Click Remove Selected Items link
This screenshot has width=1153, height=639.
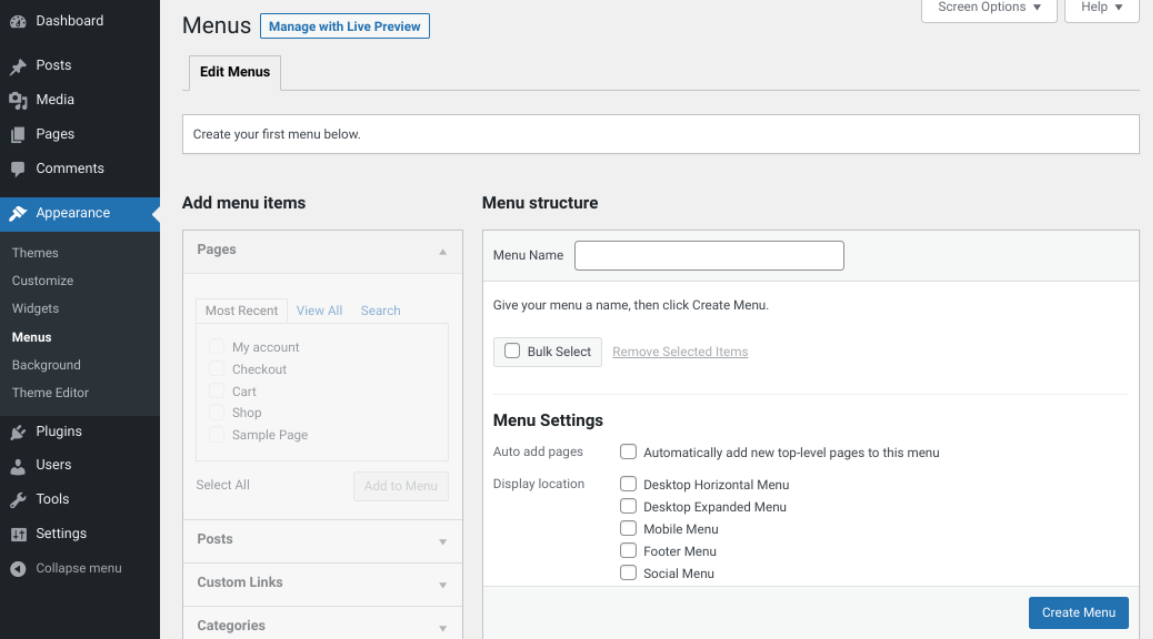[679, 351]
